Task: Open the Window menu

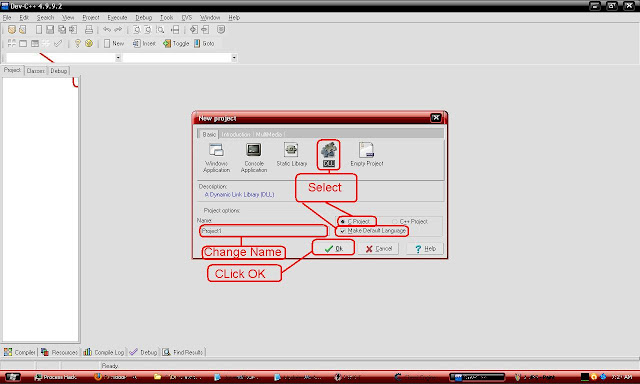Action: [x=210, y=18]
